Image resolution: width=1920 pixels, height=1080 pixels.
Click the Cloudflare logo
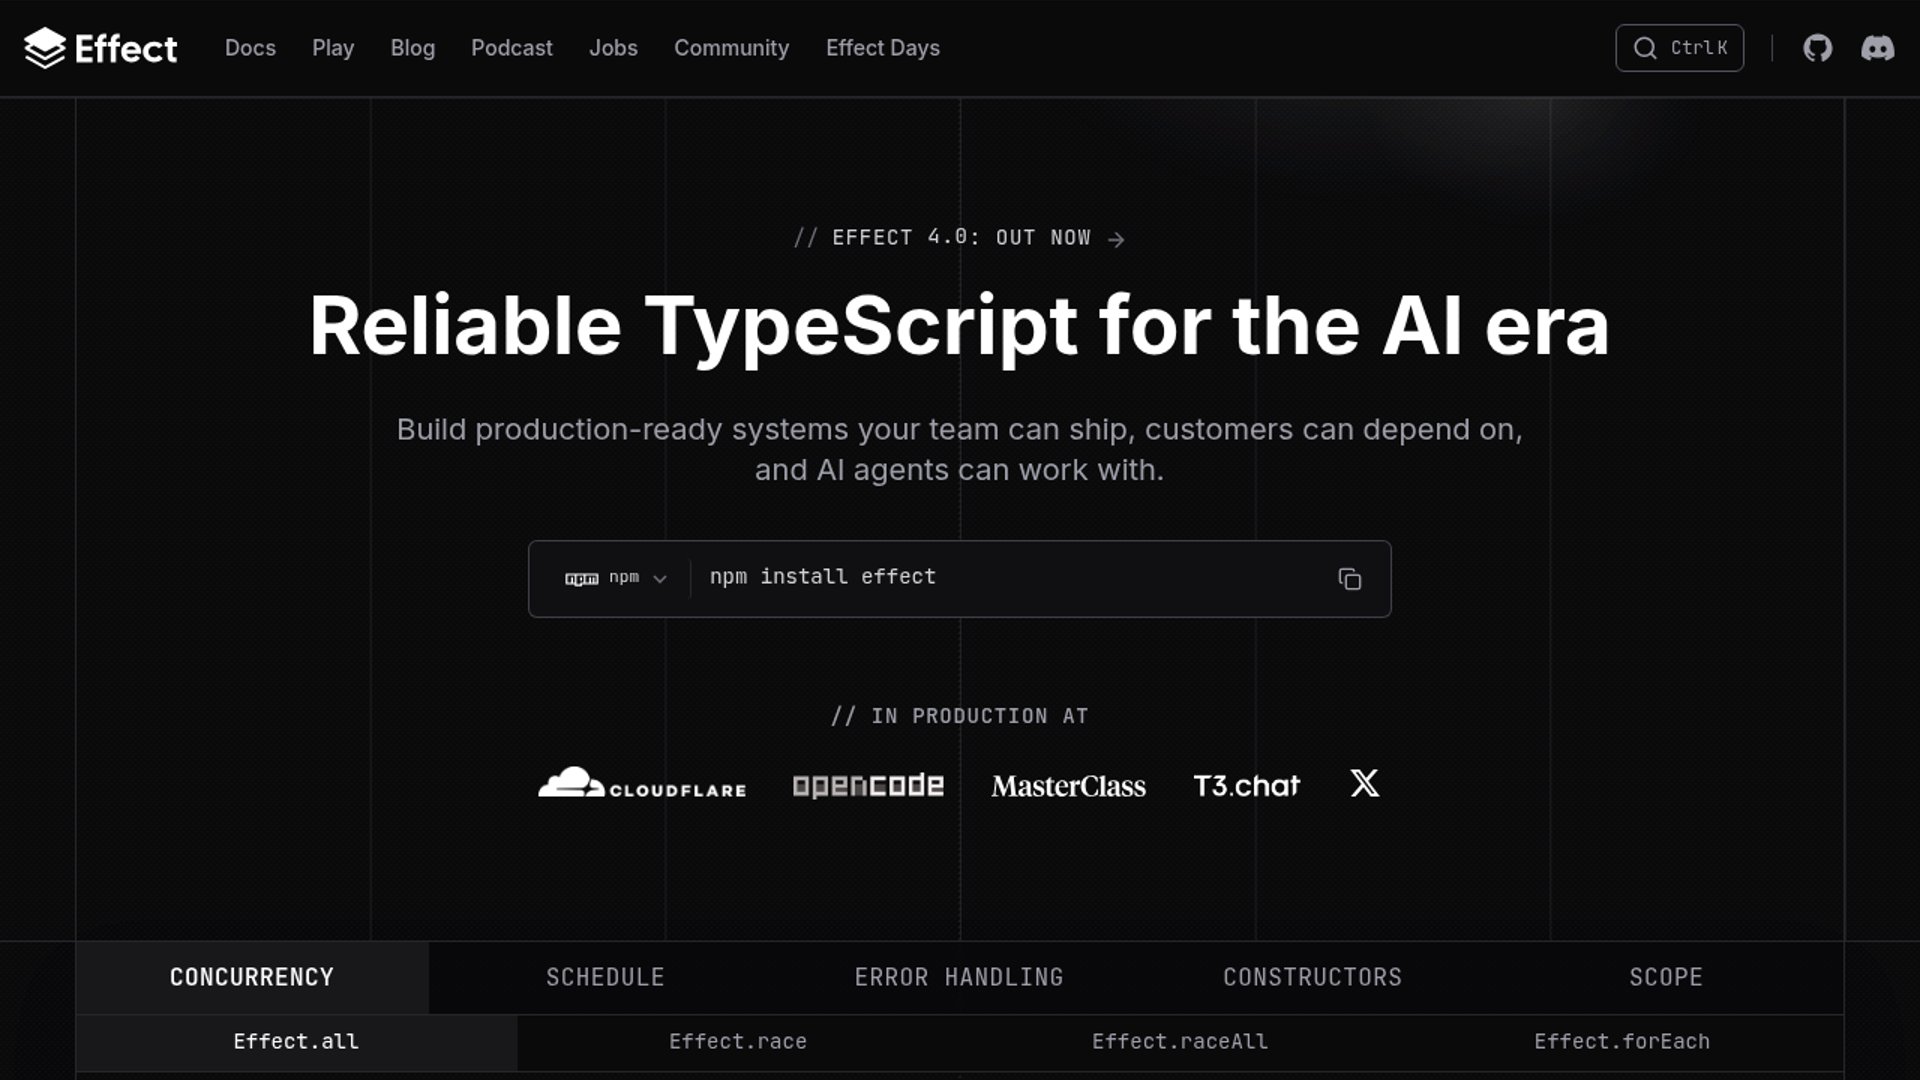(642, 784)
